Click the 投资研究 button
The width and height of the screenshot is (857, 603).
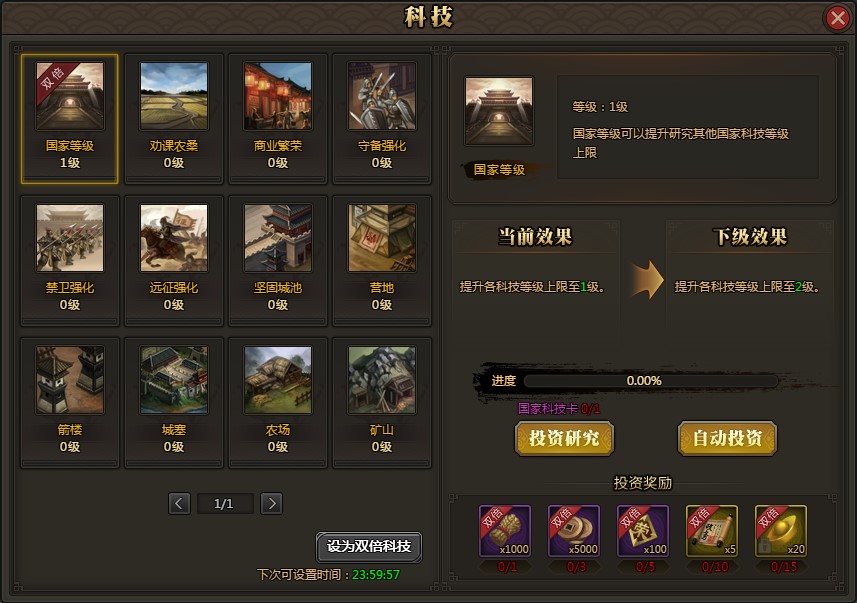564,438
